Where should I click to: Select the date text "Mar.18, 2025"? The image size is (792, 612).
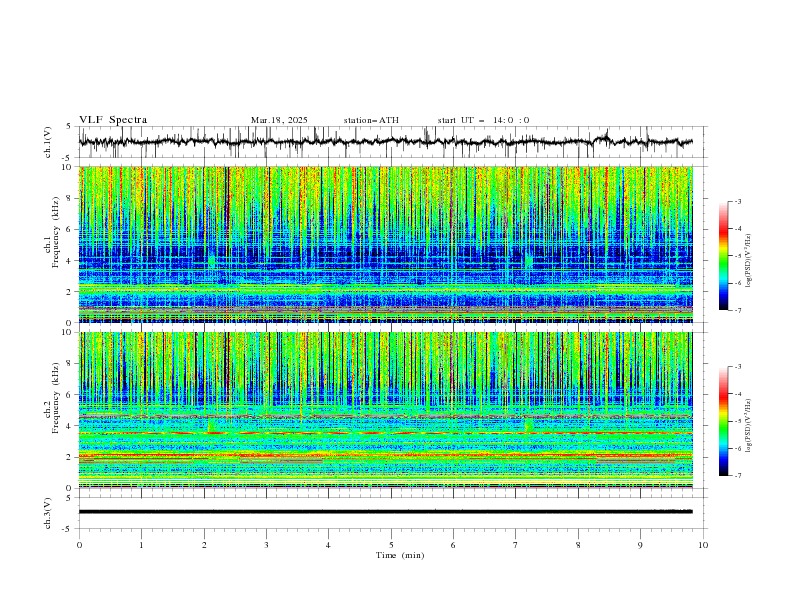pyautogui.click(x=279, y=120)
